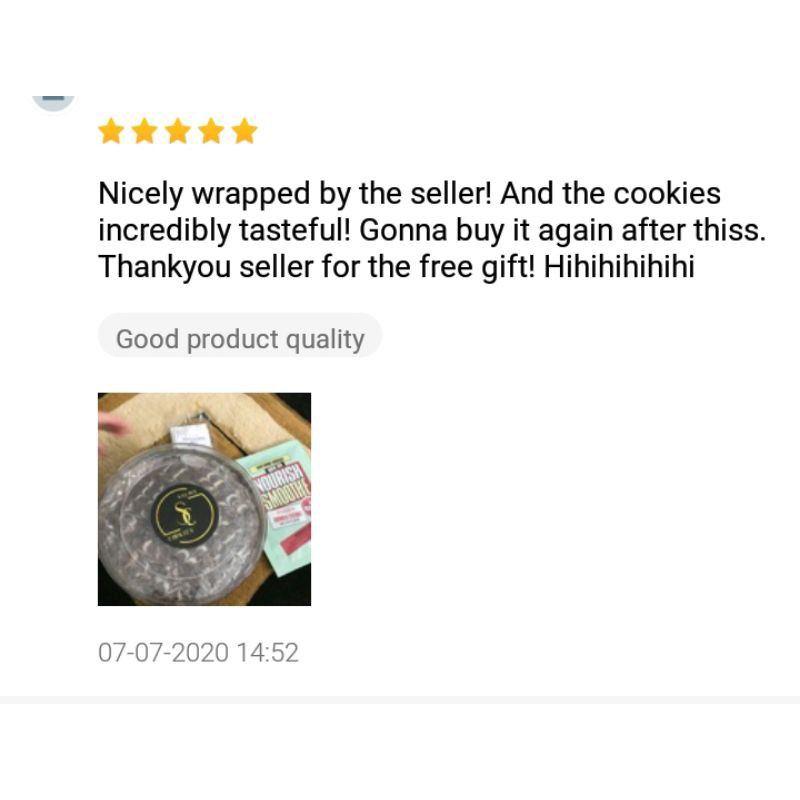The image size is (800, 800).
Task: Click the fifth gold rating star
Action: coord(244,131)
